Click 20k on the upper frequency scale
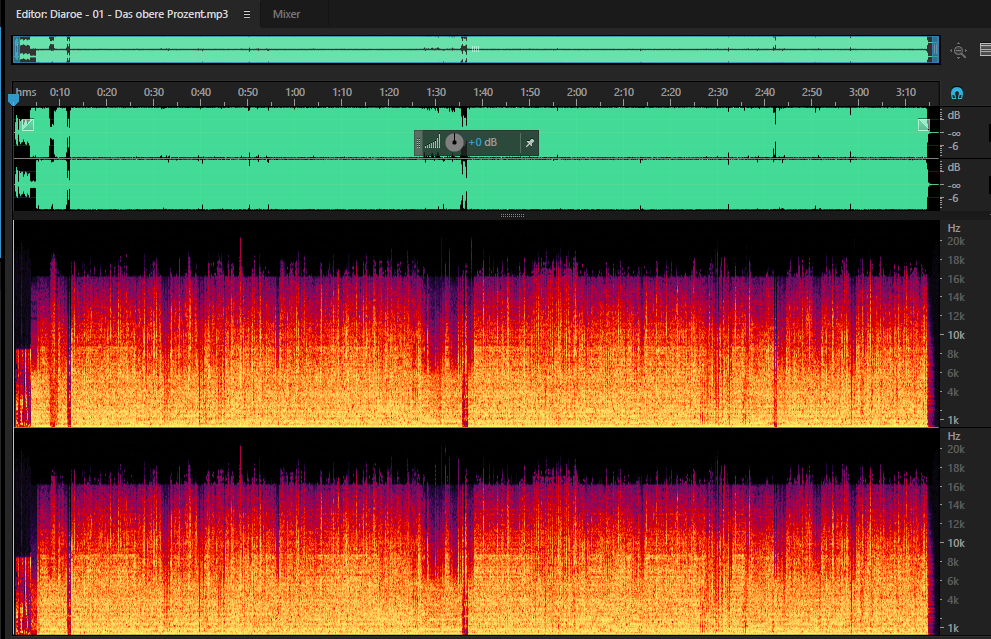The width and height of the screenshot is (991, 639). click(956, 241)
